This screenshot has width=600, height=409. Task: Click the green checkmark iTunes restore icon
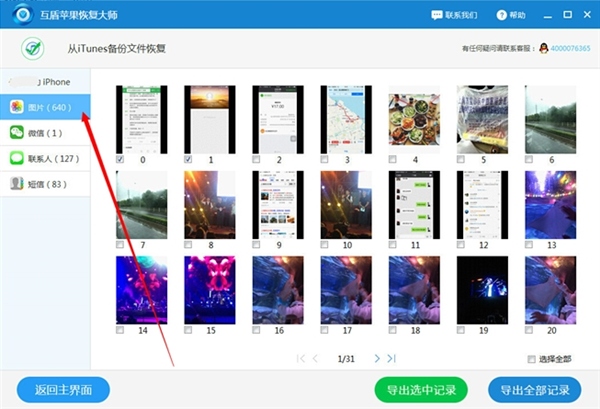[33, 49]
